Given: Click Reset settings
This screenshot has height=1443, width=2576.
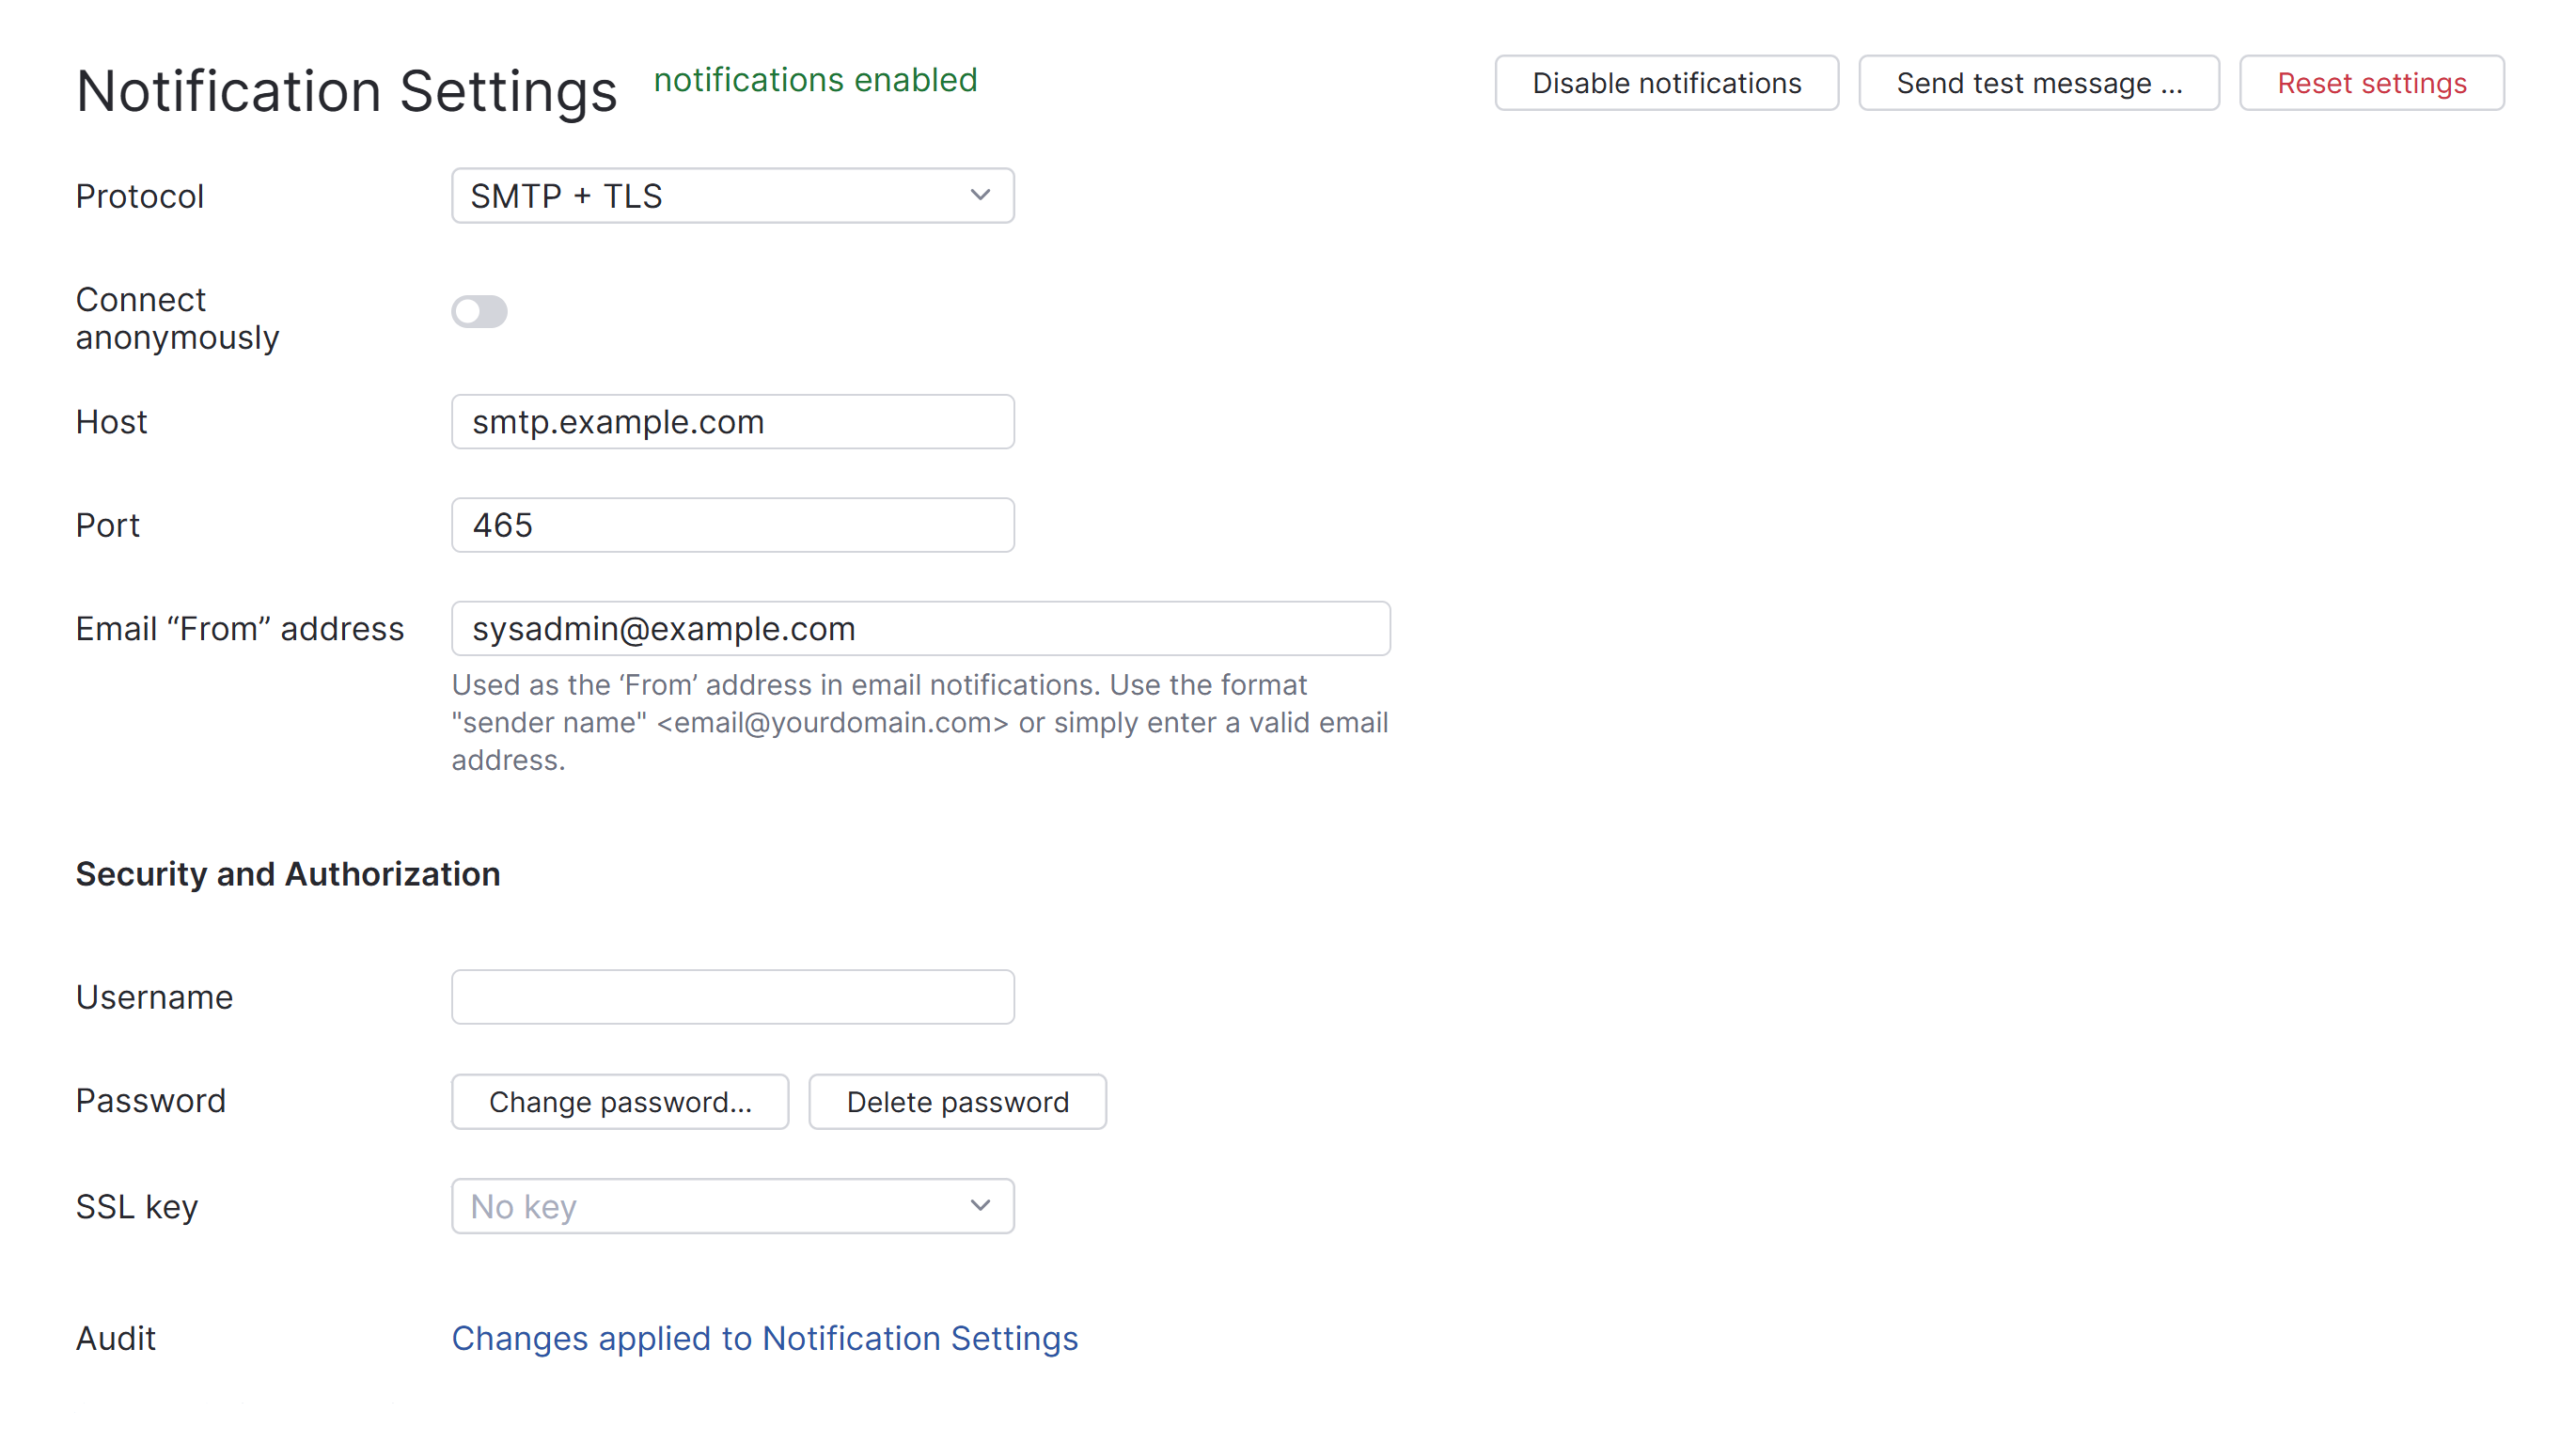Looking at the screenshot, I should [x=2371, y=83].
